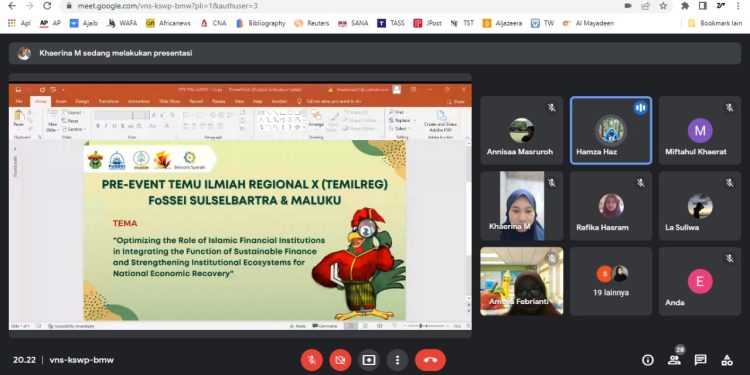Expand the Bookmark lain folder

tap(715, 23)
